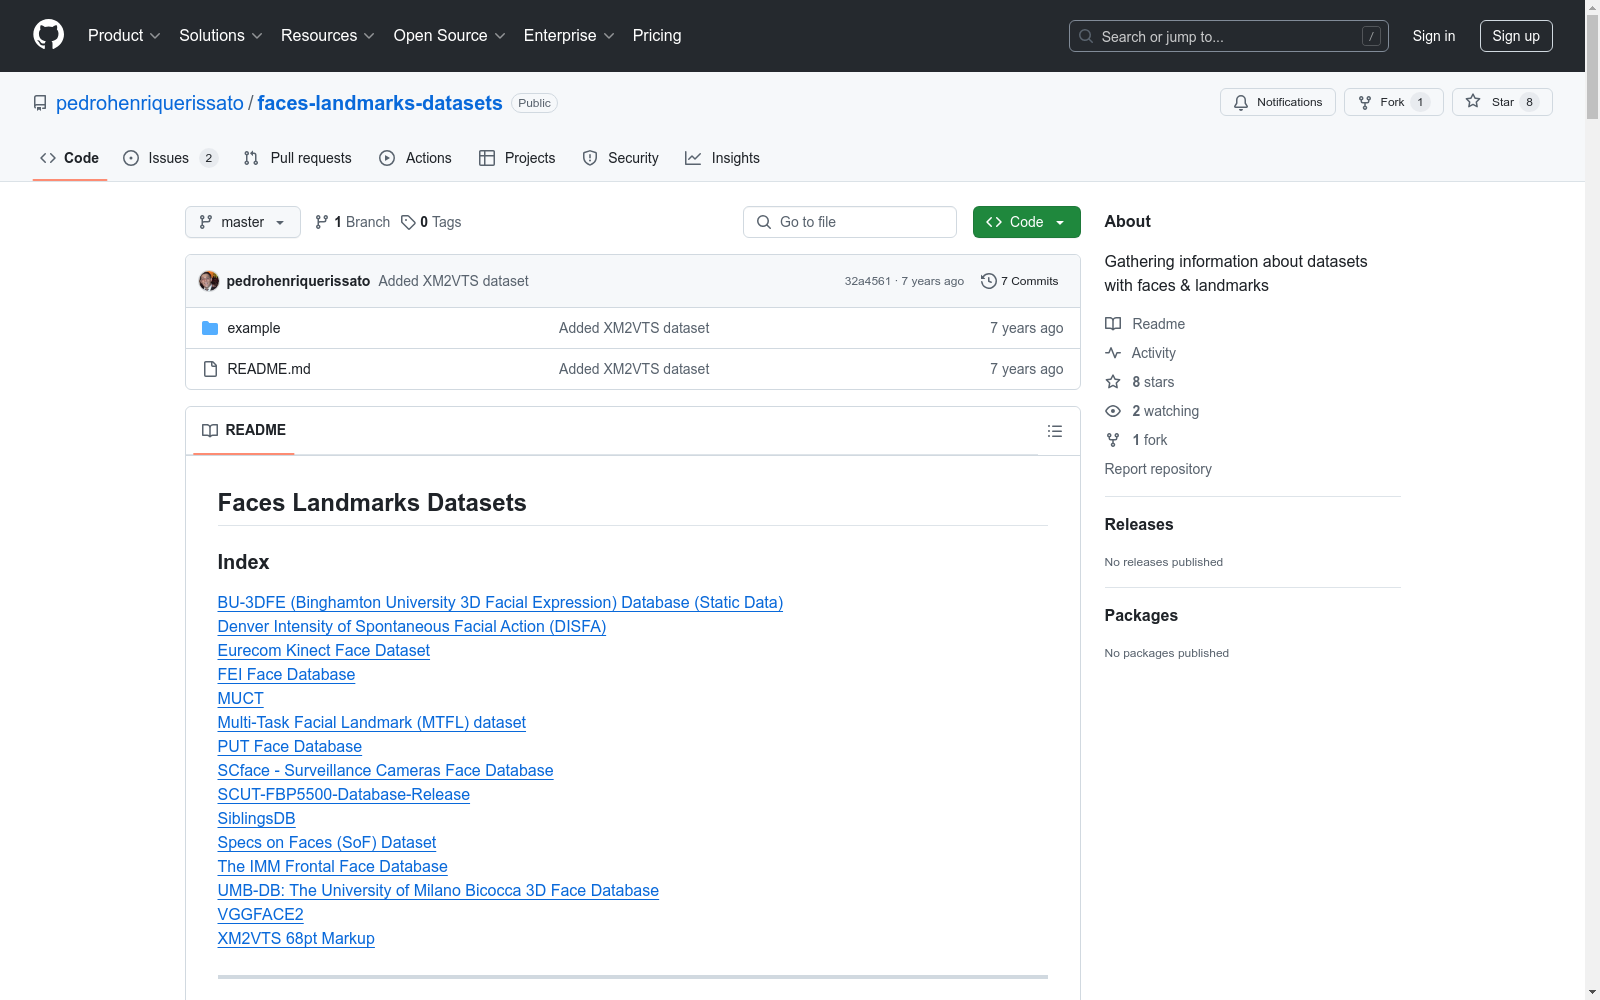Click the README outline list icon

point(1054,431)
